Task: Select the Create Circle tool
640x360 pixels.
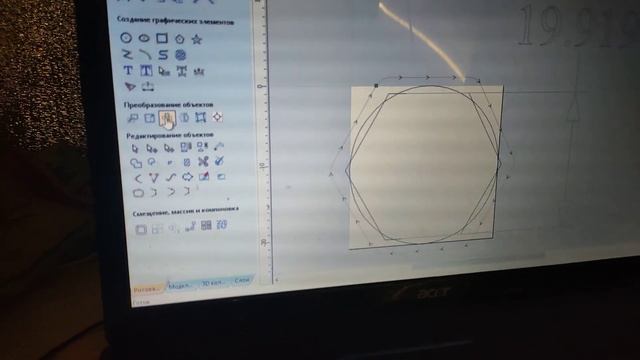Action: (126, 38)
